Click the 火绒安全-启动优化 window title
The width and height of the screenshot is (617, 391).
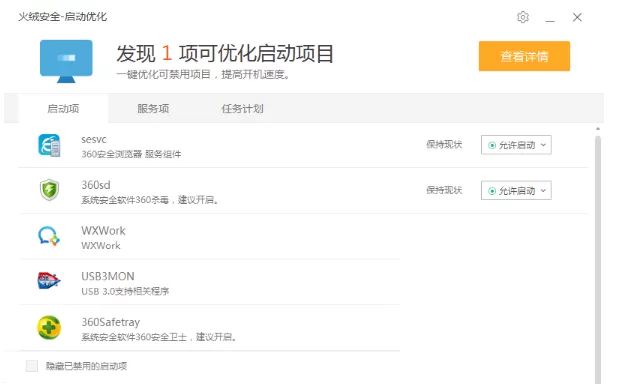63,17
